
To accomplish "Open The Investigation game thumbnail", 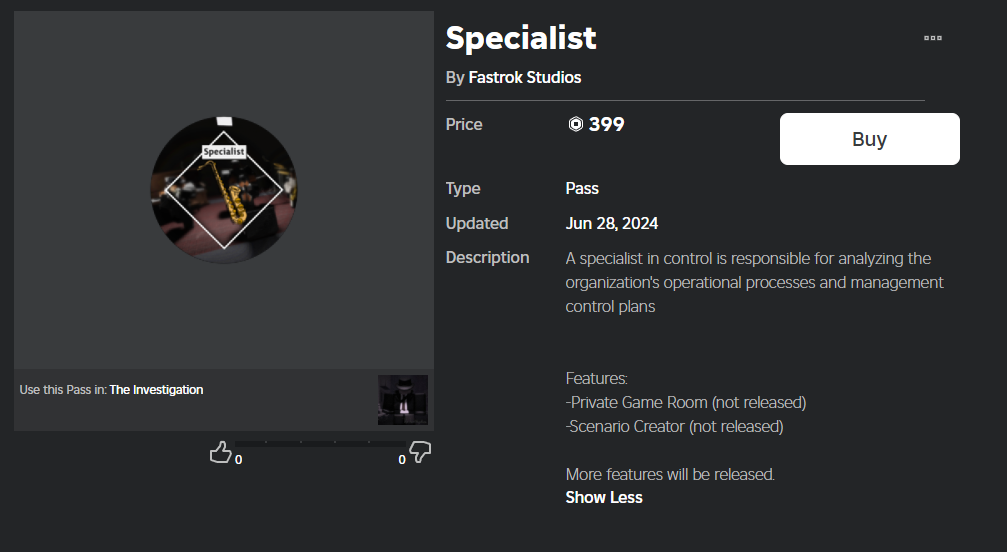I will coord(403,400).
